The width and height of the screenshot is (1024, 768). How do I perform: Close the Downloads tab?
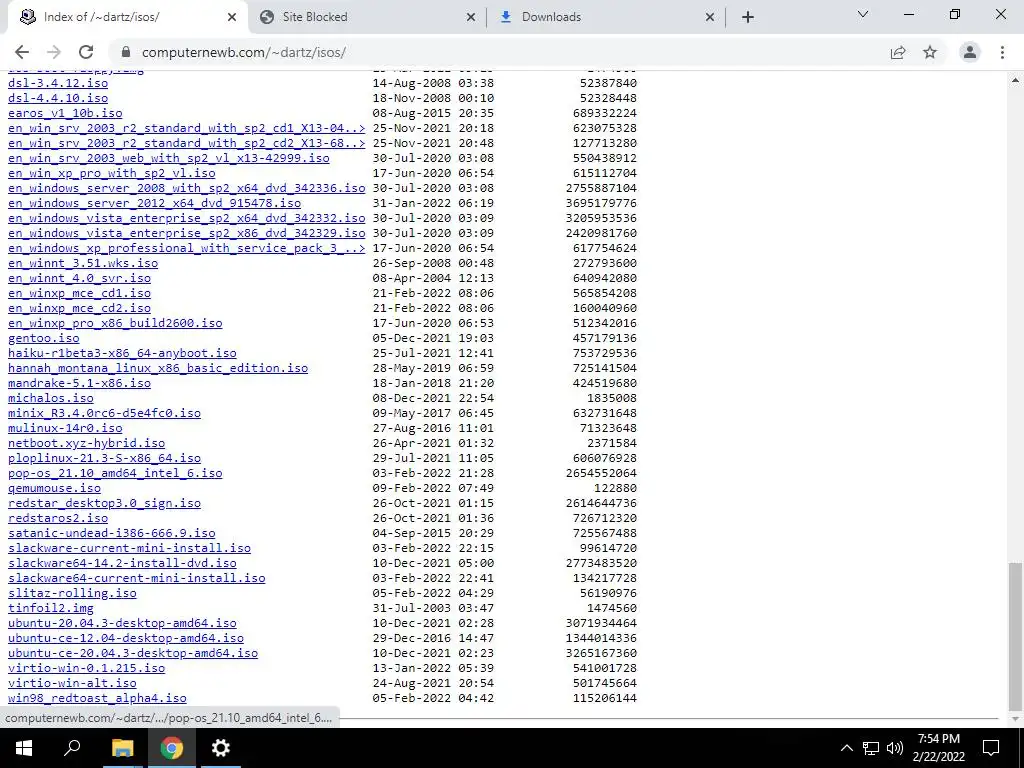click(710, 17)
